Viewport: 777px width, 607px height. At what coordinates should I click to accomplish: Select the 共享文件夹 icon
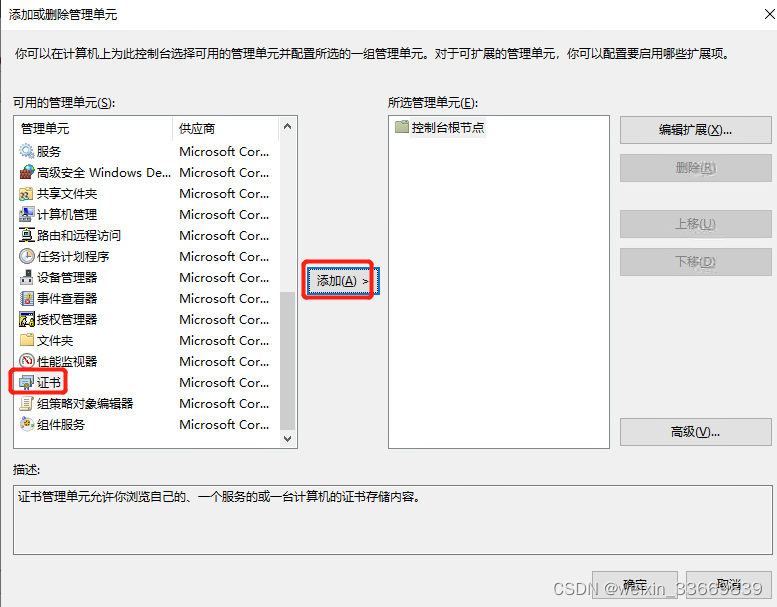26,193
